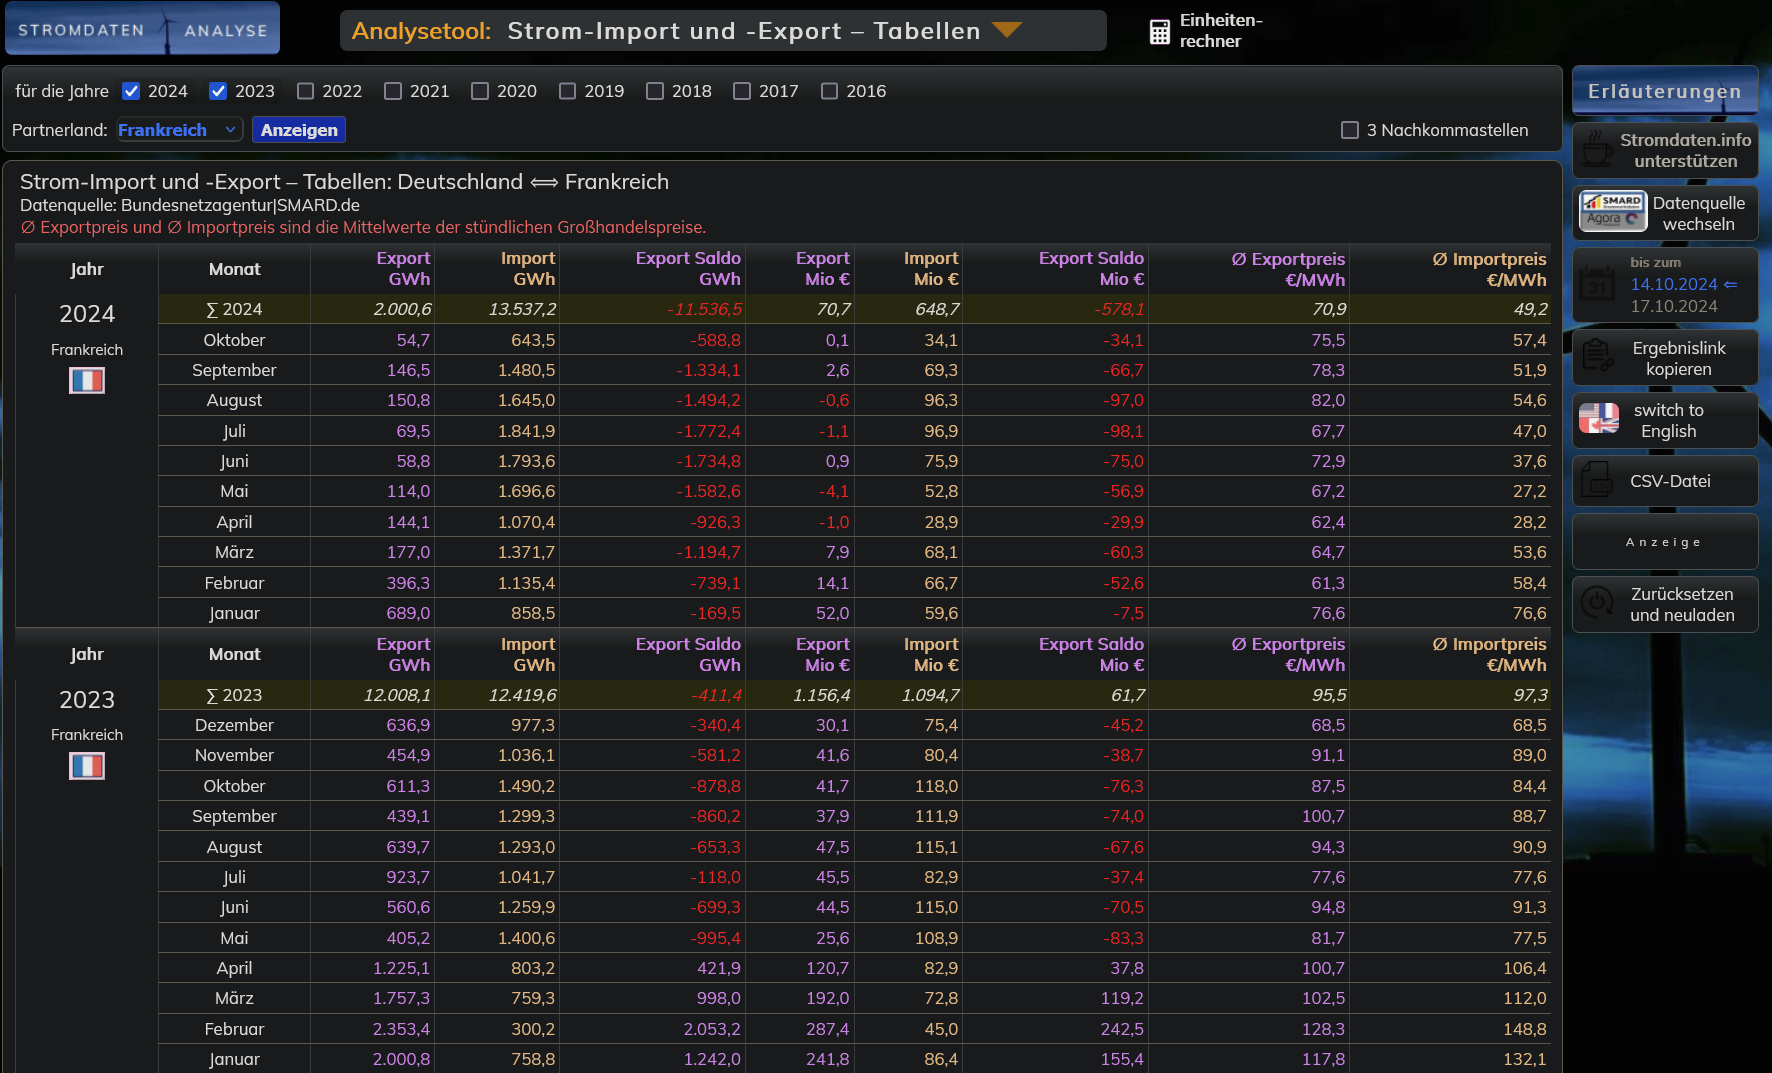Click the Anzeigen button
Viewport: 1772px width, 1073px height.
(x=299, y=130)
